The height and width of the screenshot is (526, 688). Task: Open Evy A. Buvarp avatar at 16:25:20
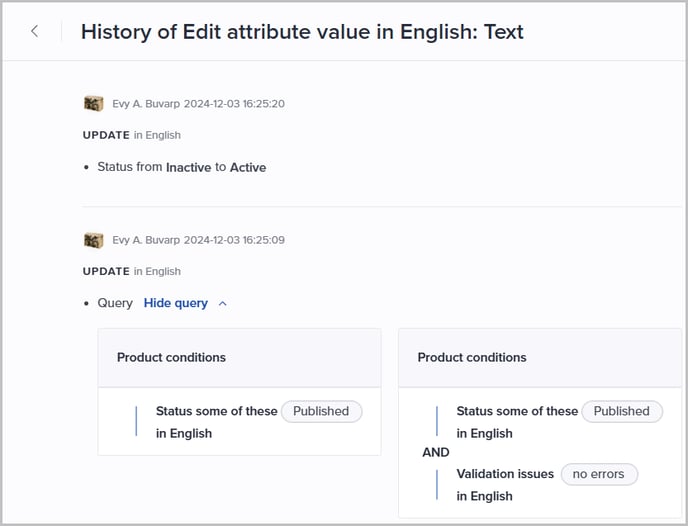[93, 104]
